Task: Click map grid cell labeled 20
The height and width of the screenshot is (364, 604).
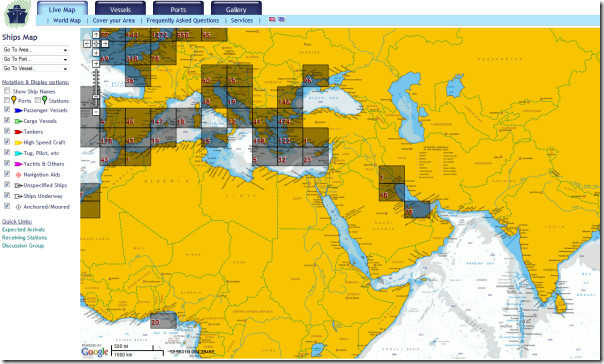Action: tap(164, 320)
